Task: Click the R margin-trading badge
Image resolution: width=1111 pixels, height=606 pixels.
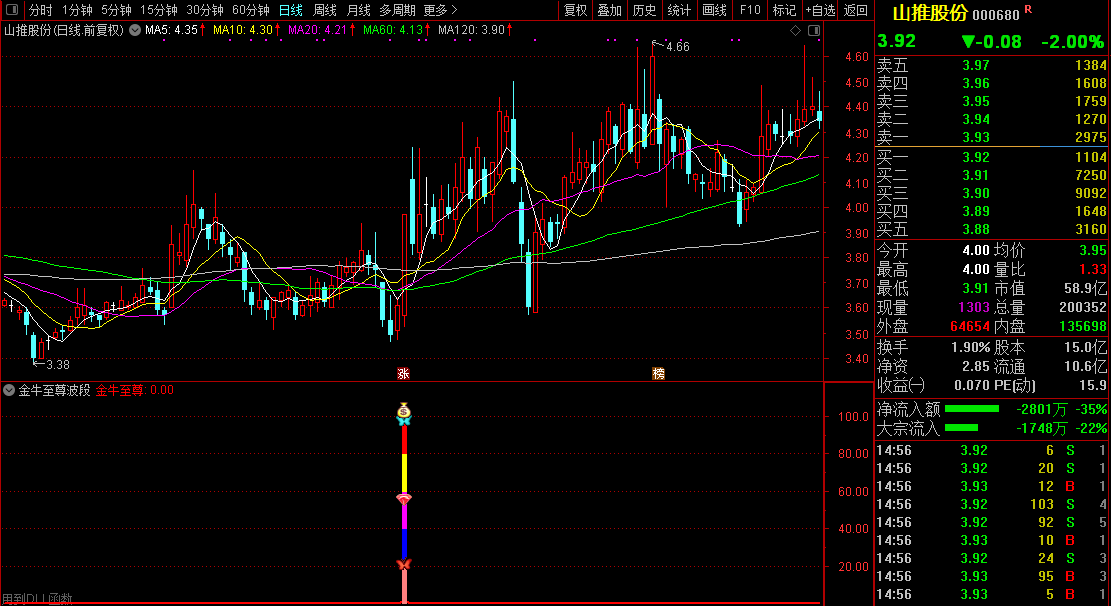Action: (1028, 9)
